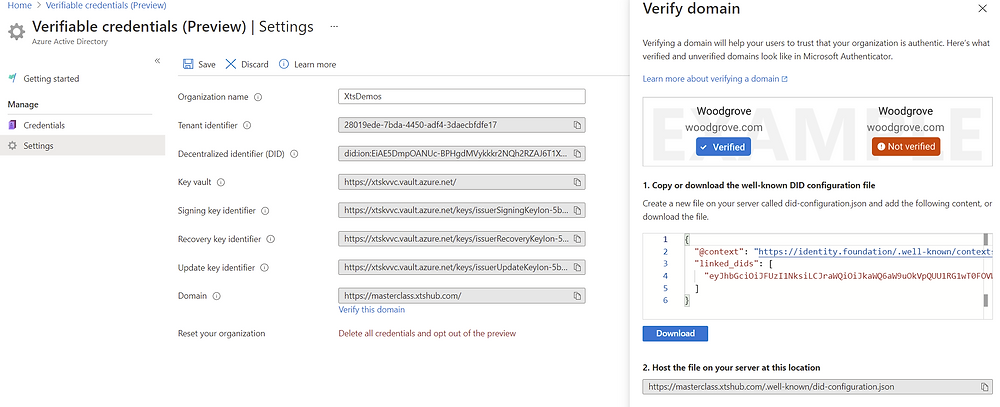Click the Save toolbar button
Screen dimensions: 1000x407
pos(199,64)
